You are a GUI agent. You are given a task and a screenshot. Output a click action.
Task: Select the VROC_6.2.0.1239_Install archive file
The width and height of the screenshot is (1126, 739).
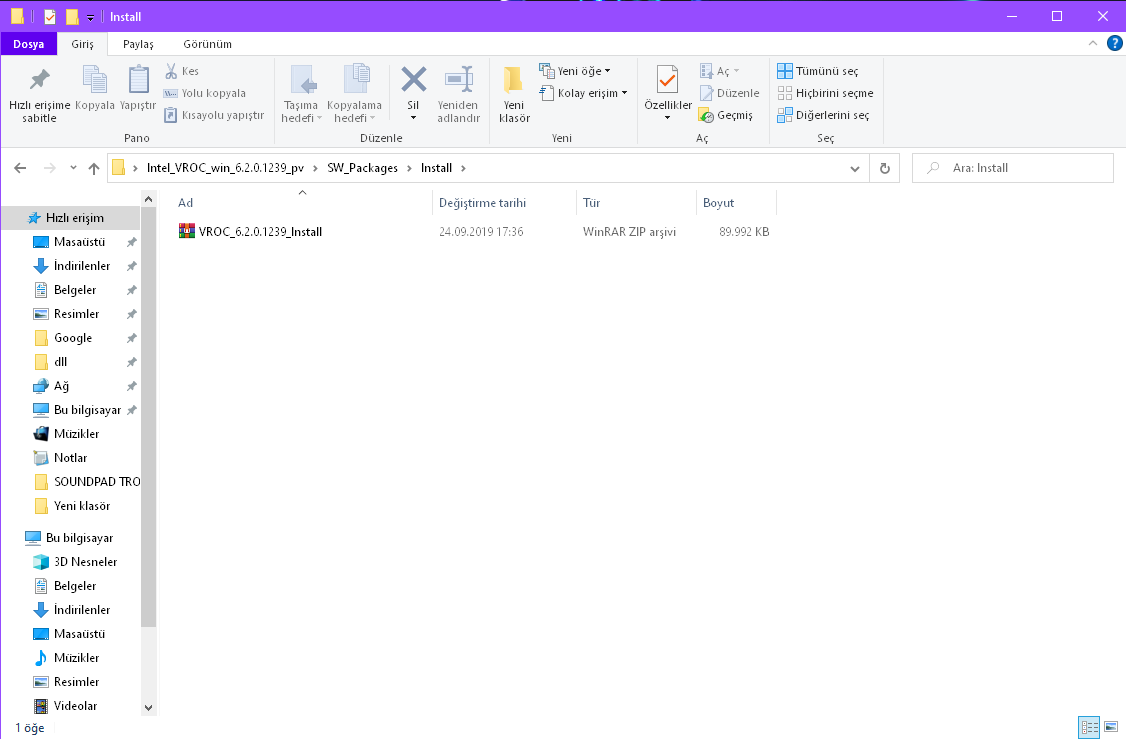[x=260, y=232]
